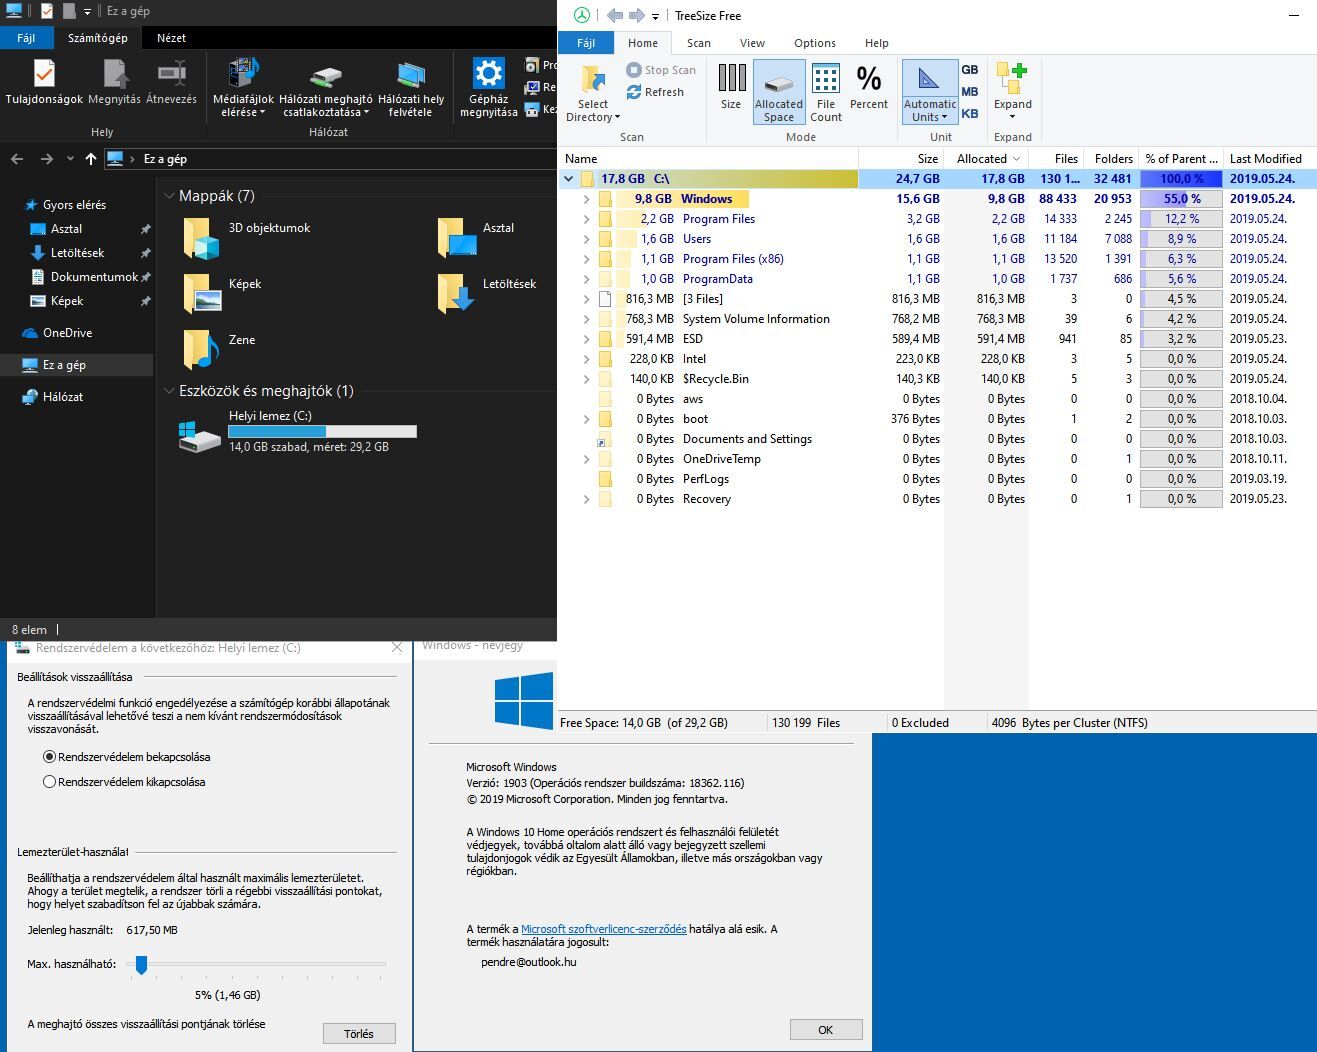Click C: drive usage bar
Image resolution: width=1317 pixels, height=1052 pixels.
pyautogui.click(x=322, y=432)
